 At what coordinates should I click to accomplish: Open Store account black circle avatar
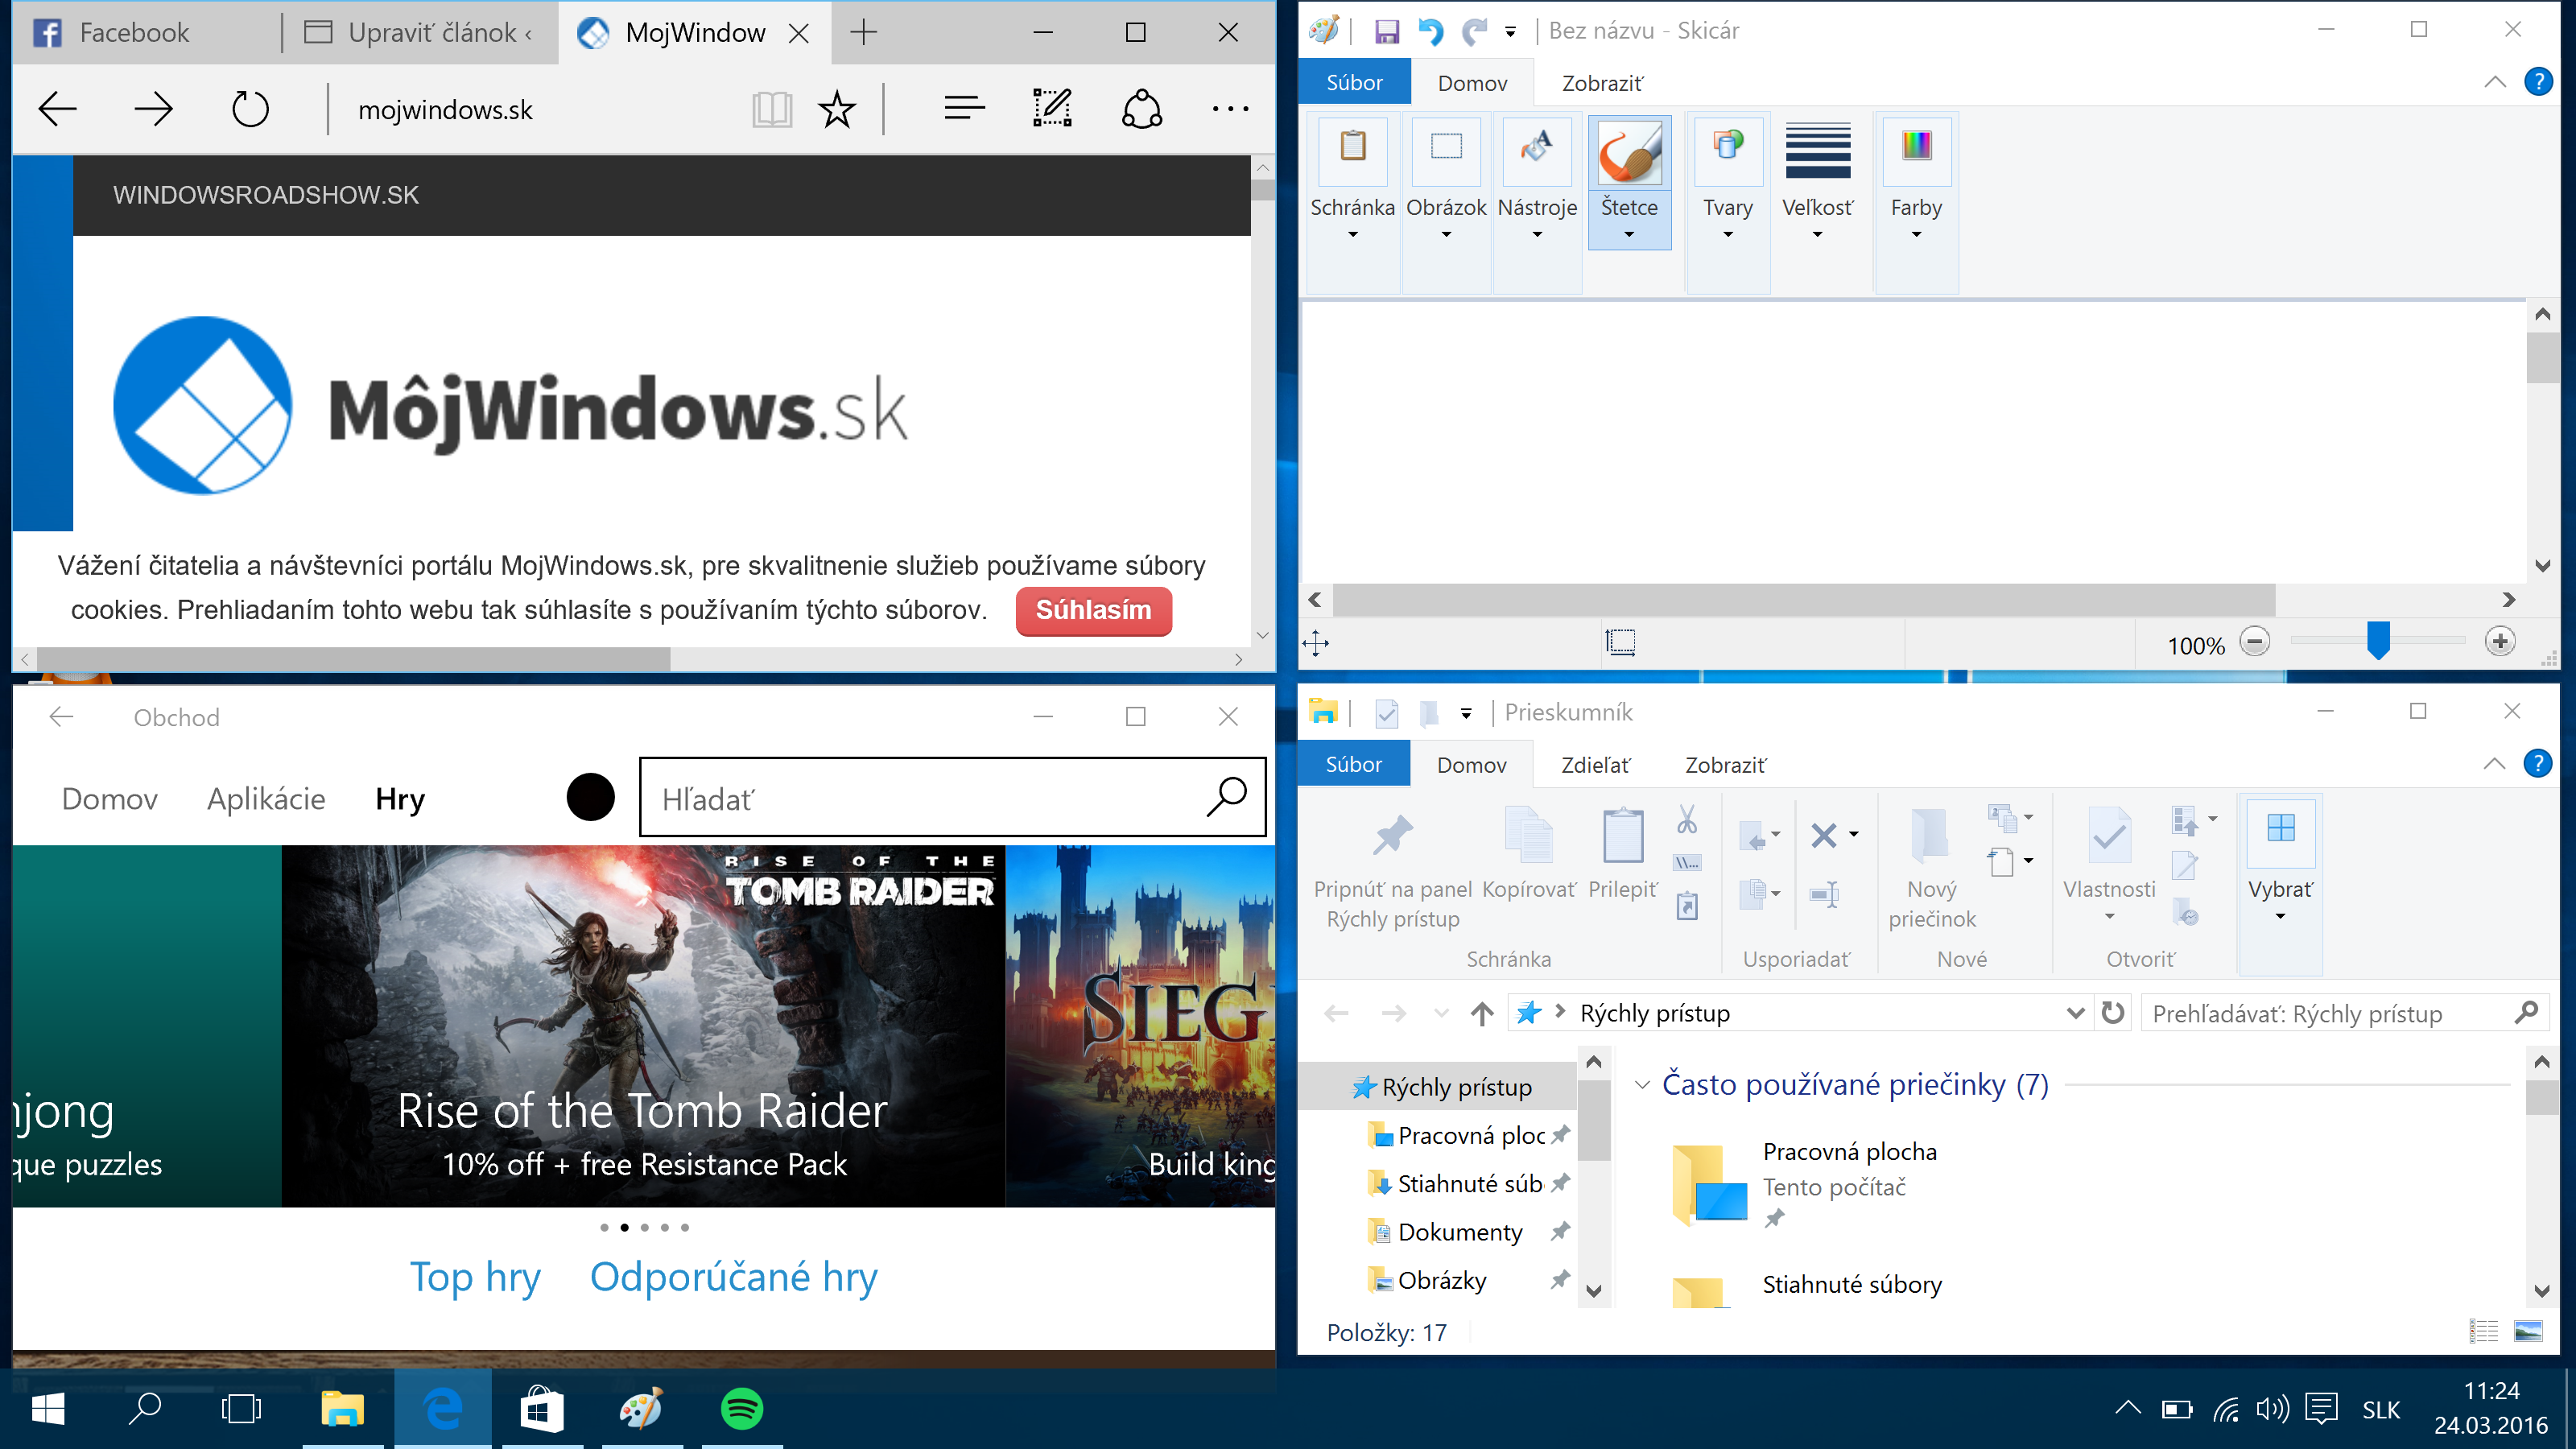click(590, 797)
